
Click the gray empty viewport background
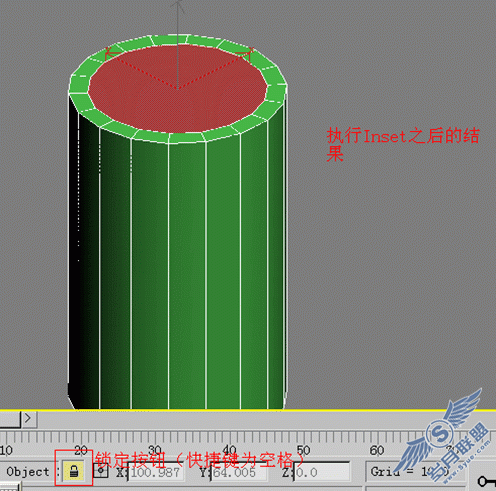pyautogui.click(x=383, y=267)
